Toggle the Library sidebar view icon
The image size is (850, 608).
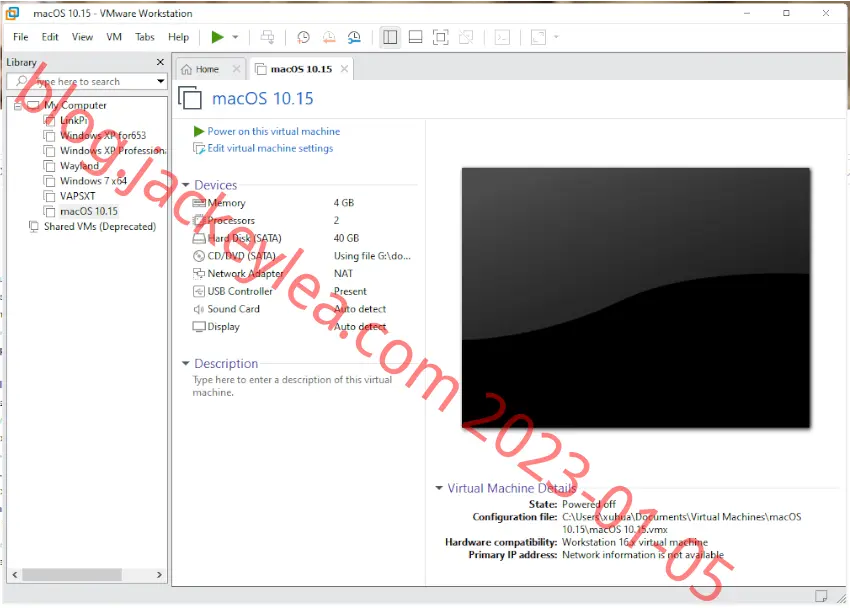390,37
